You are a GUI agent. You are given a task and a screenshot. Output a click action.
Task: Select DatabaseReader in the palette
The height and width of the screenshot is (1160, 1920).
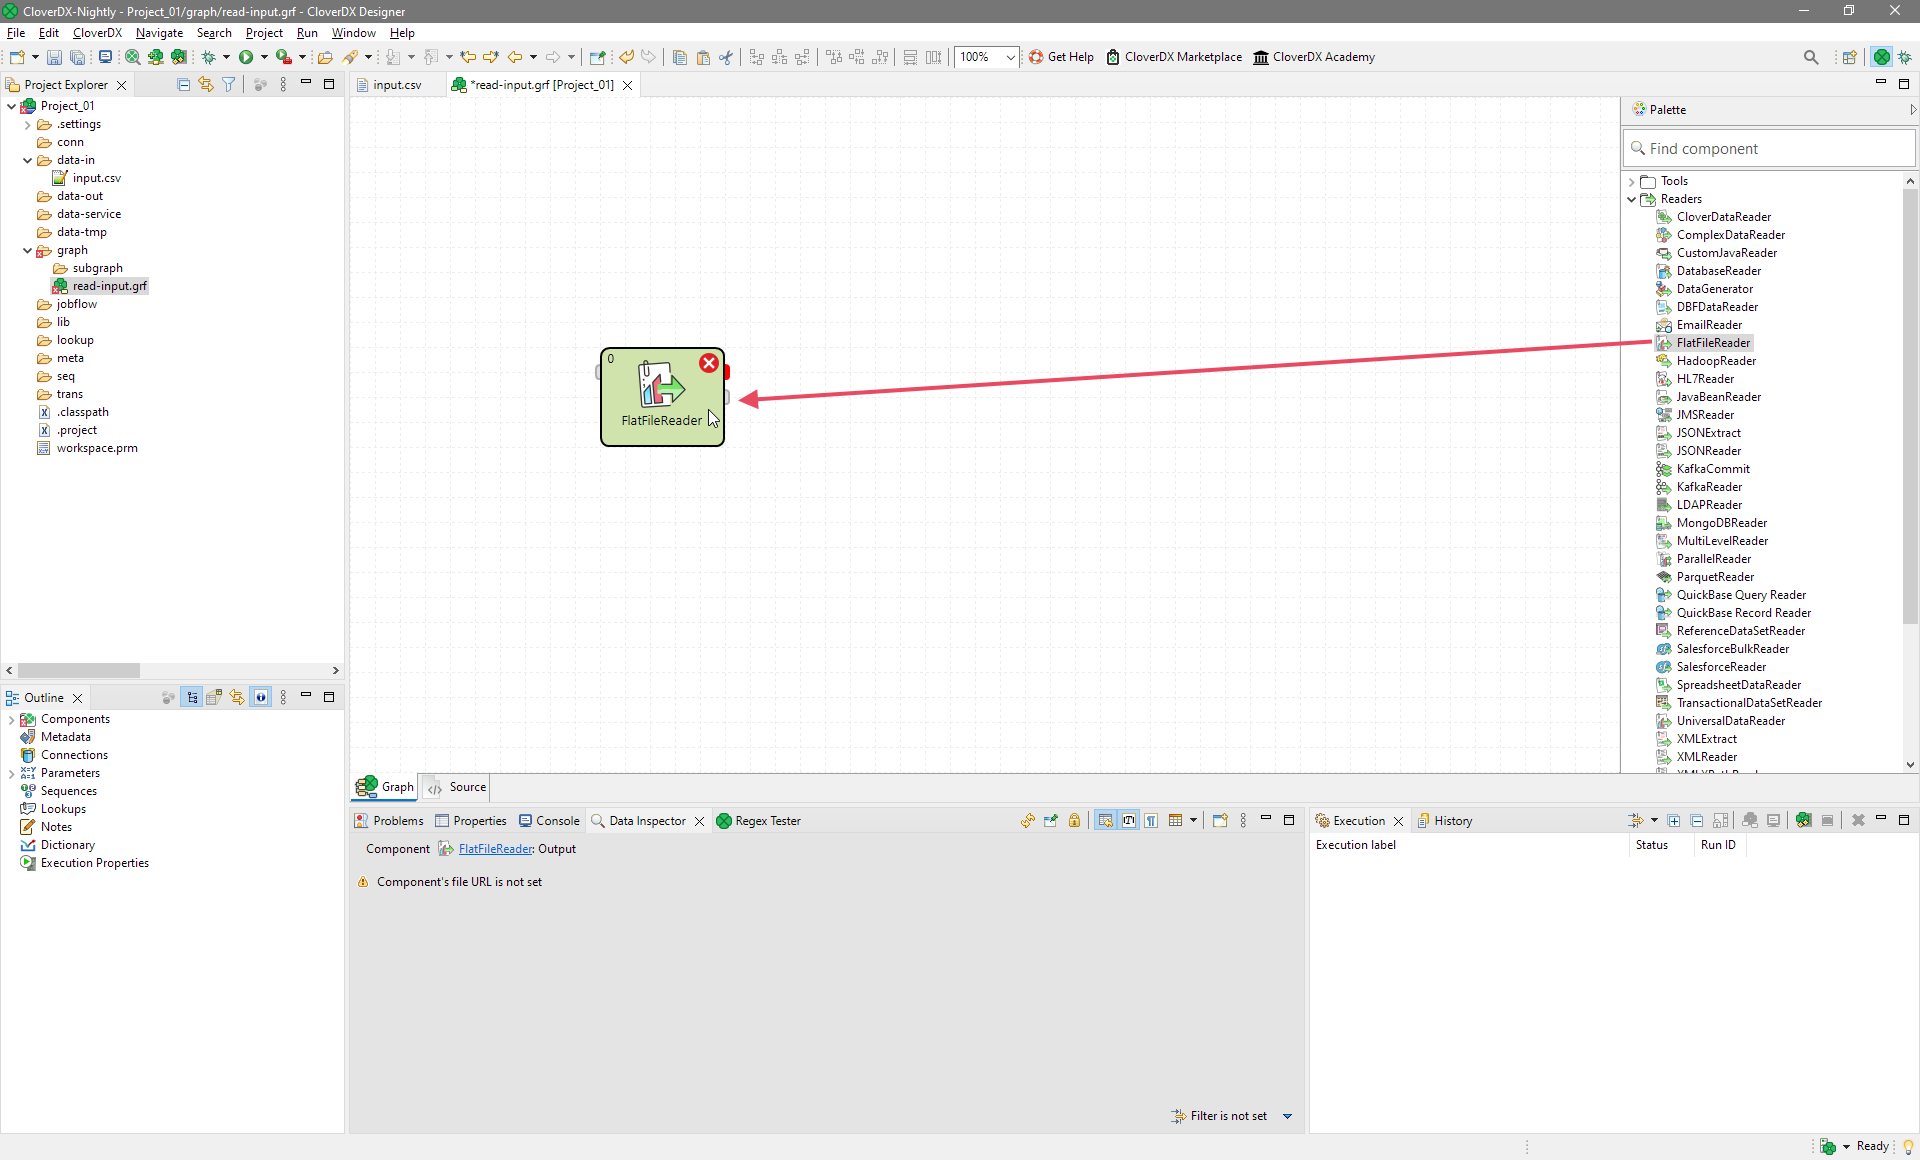tap(1718, 271)
